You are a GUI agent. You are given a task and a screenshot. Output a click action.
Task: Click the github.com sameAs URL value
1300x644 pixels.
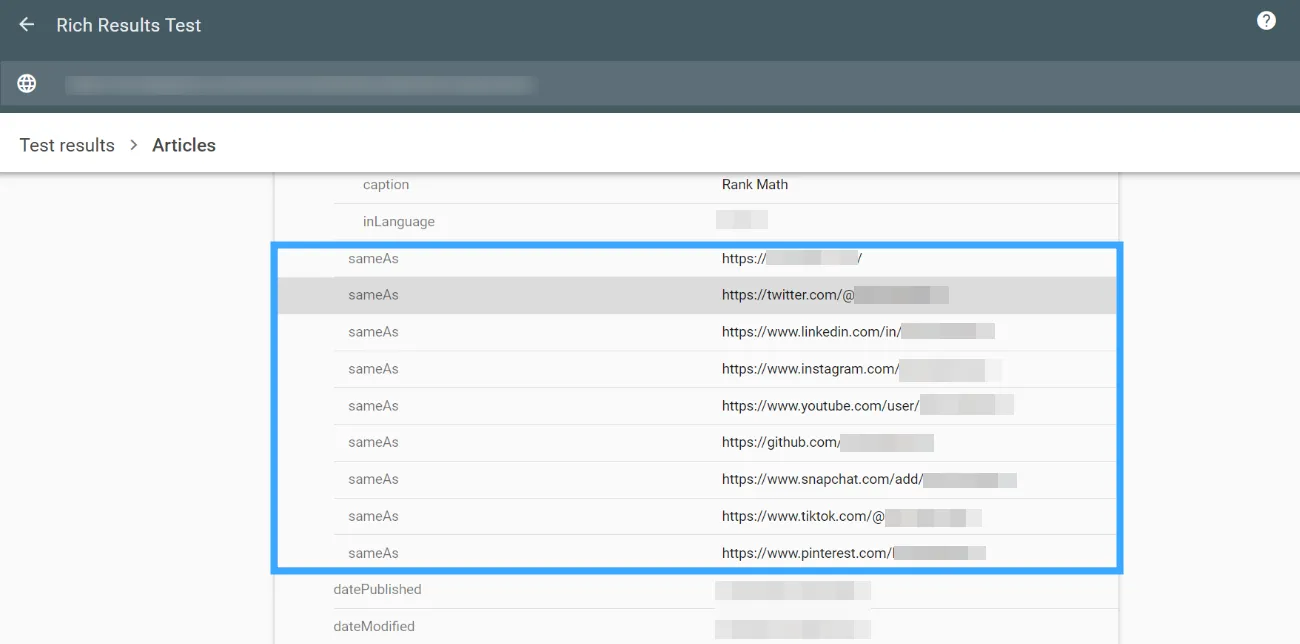[828, 442]
